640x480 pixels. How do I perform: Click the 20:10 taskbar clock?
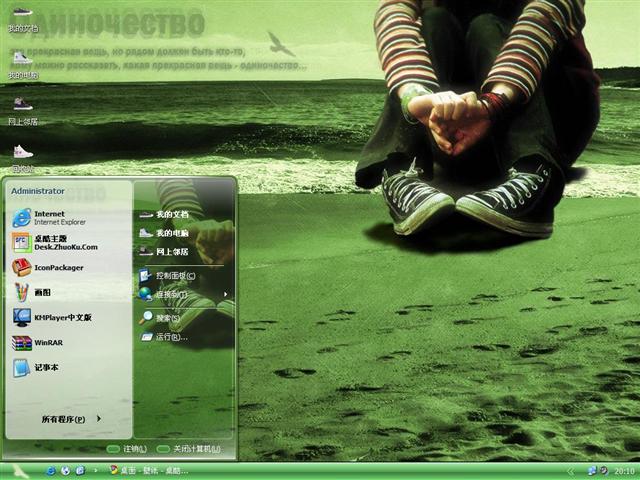[624, 471]
